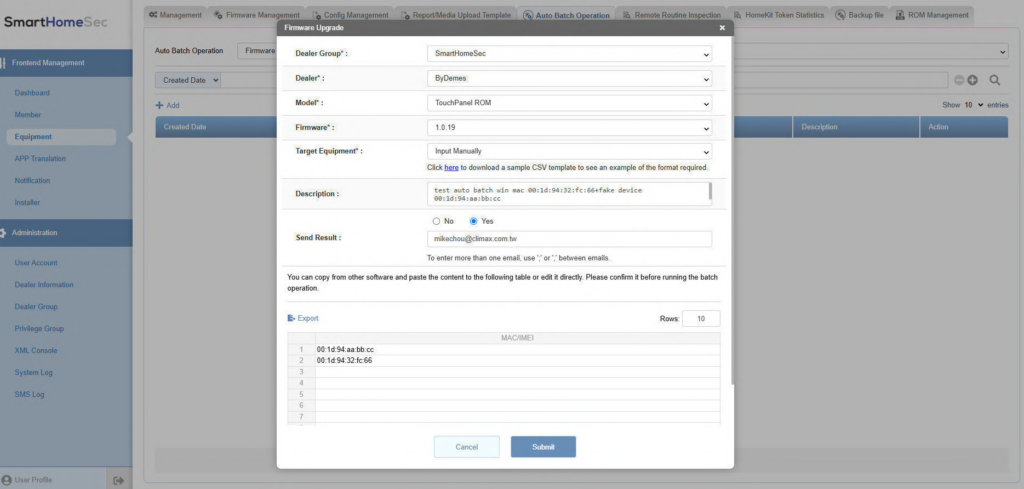Expand the Frontend Management section
This screenshot has height=489, width=1024.
(66, 63)
